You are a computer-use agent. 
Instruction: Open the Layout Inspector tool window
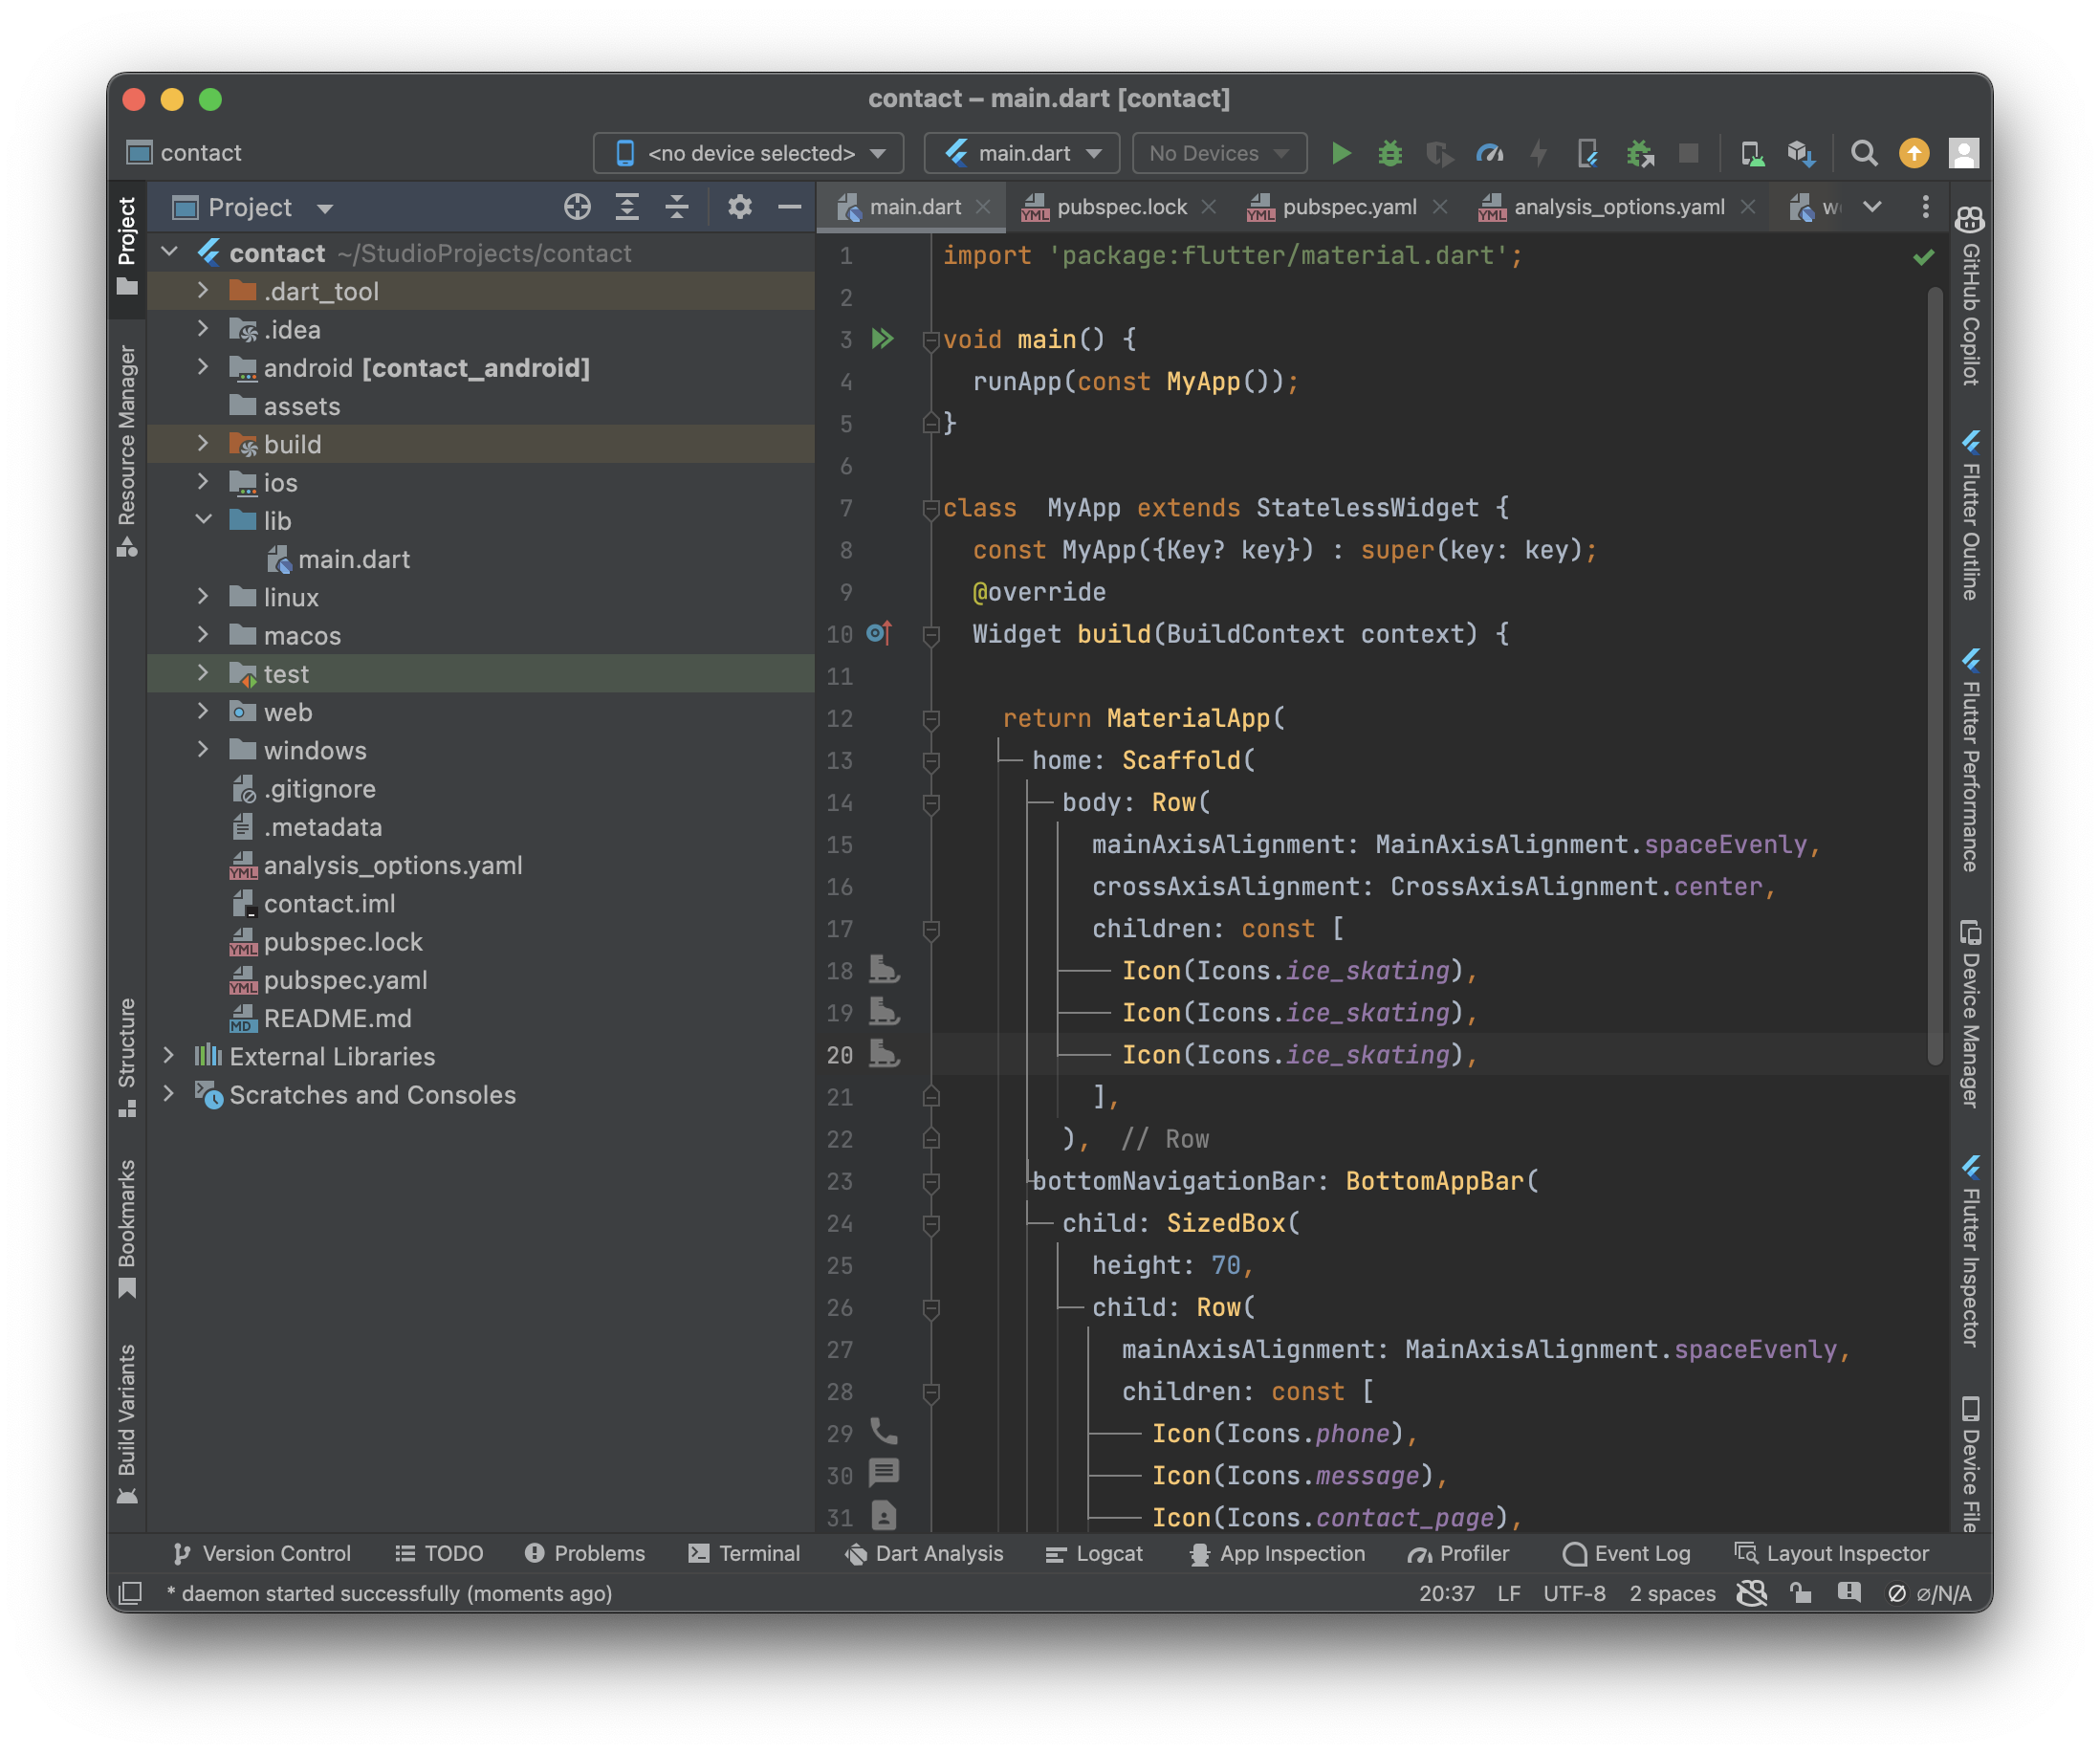click(1832, 1553)
